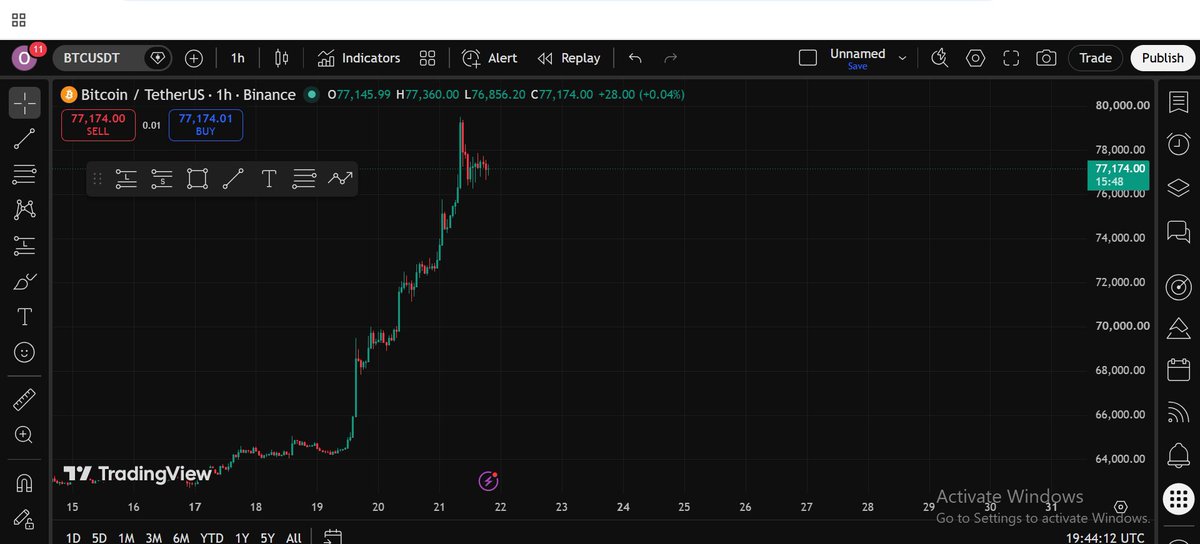
Task: Click the green market status dot
Action: (312, 95)
